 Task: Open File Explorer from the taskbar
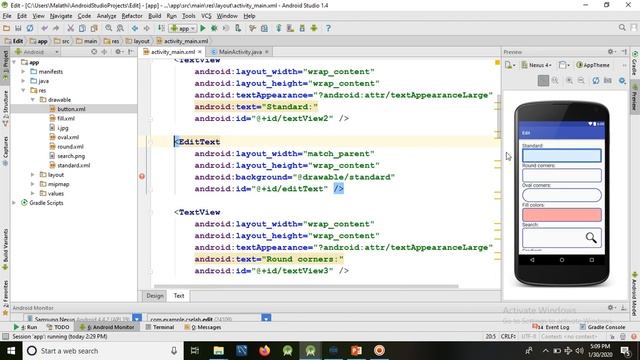tap(219, 351)
